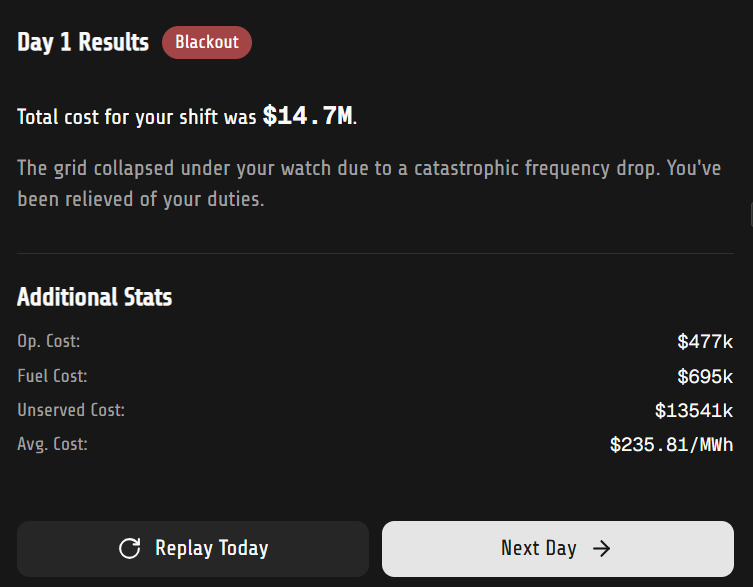Click the 'Total cost for your shift' text
This screenshot has width=753, height=587.
137,117
